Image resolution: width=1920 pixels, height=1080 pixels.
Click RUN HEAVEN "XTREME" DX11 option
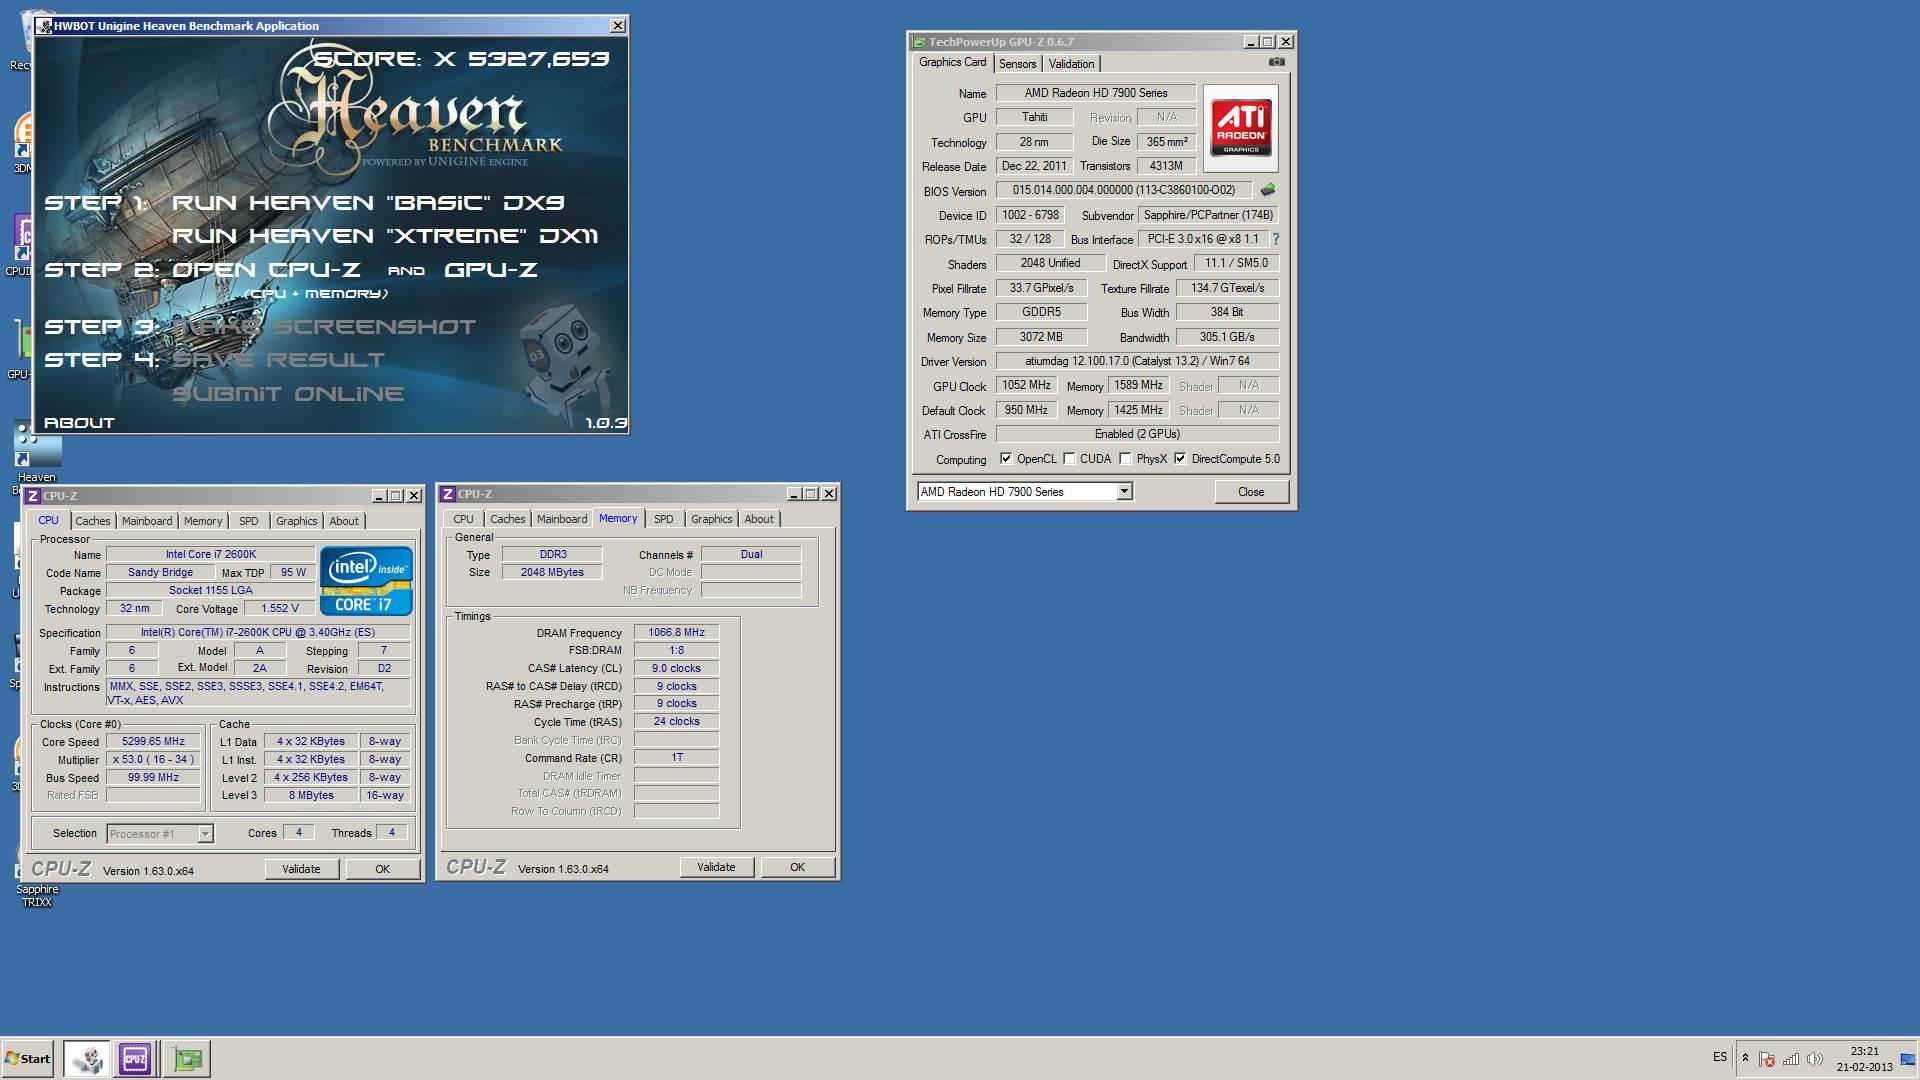pyautogui.click(x=385, y=236)
